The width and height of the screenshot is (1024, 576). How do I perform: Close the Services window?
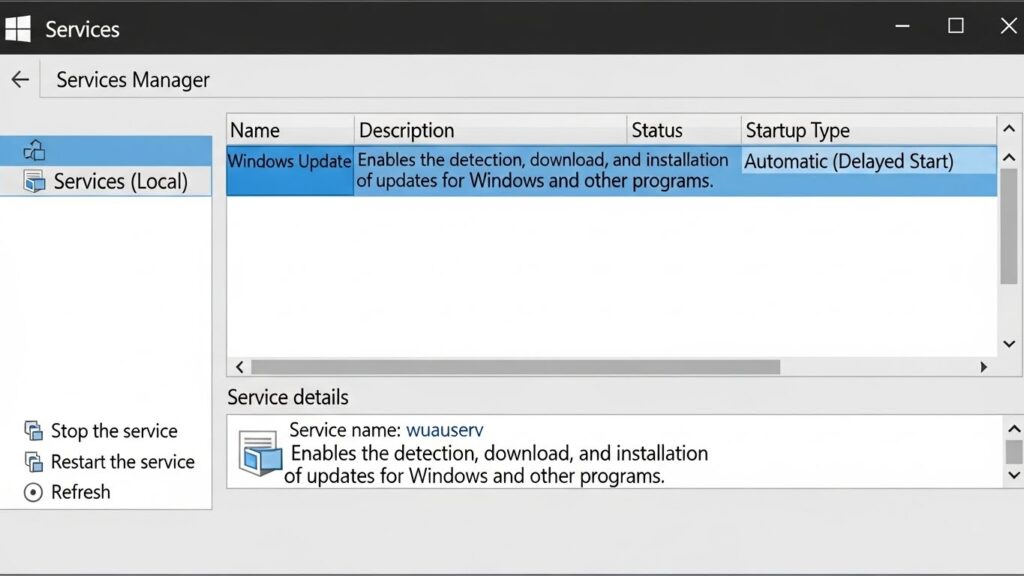1009,26
